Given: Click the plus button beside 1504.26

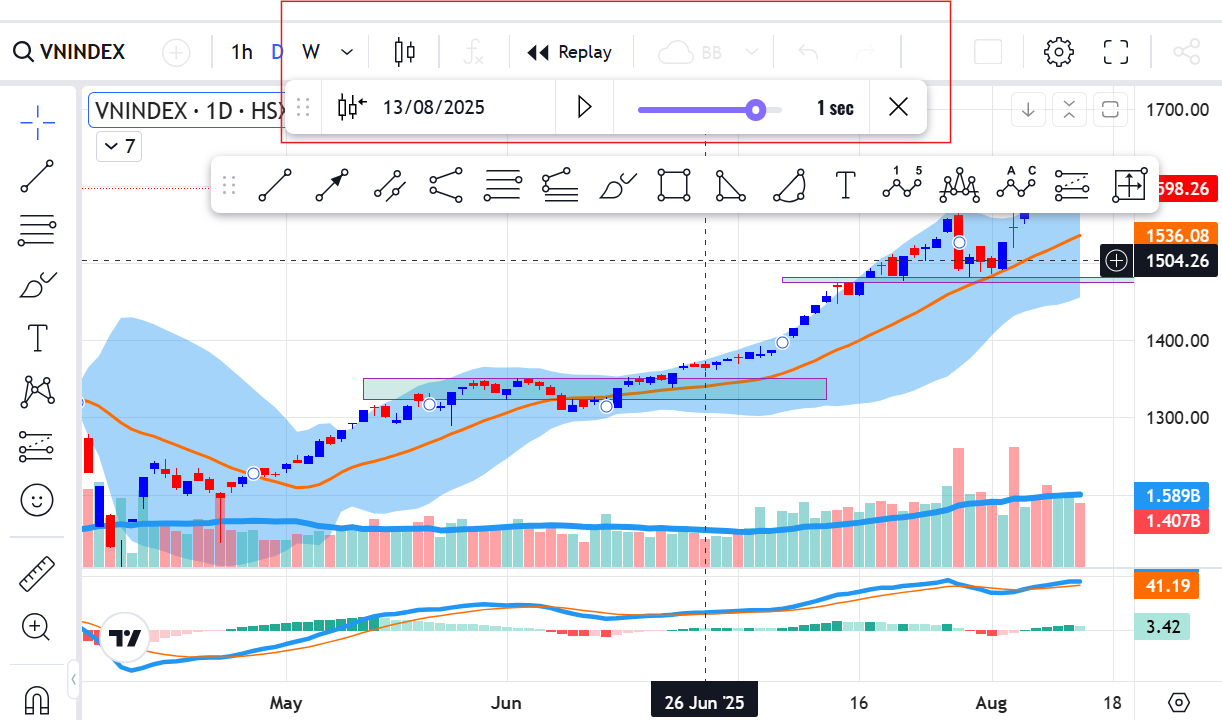Looking at the screenshot, I should coord(1117,261).
